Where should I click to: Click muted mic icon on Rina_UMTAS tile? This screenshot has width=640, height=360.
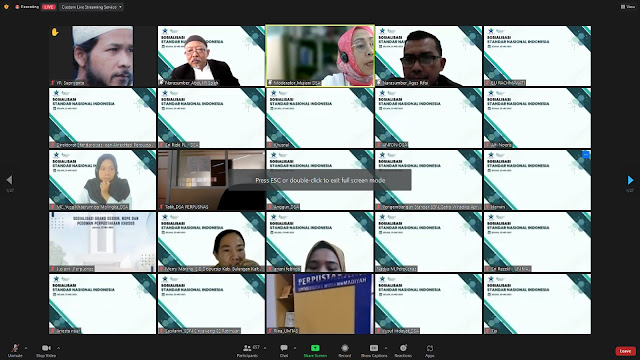(270, 331)
